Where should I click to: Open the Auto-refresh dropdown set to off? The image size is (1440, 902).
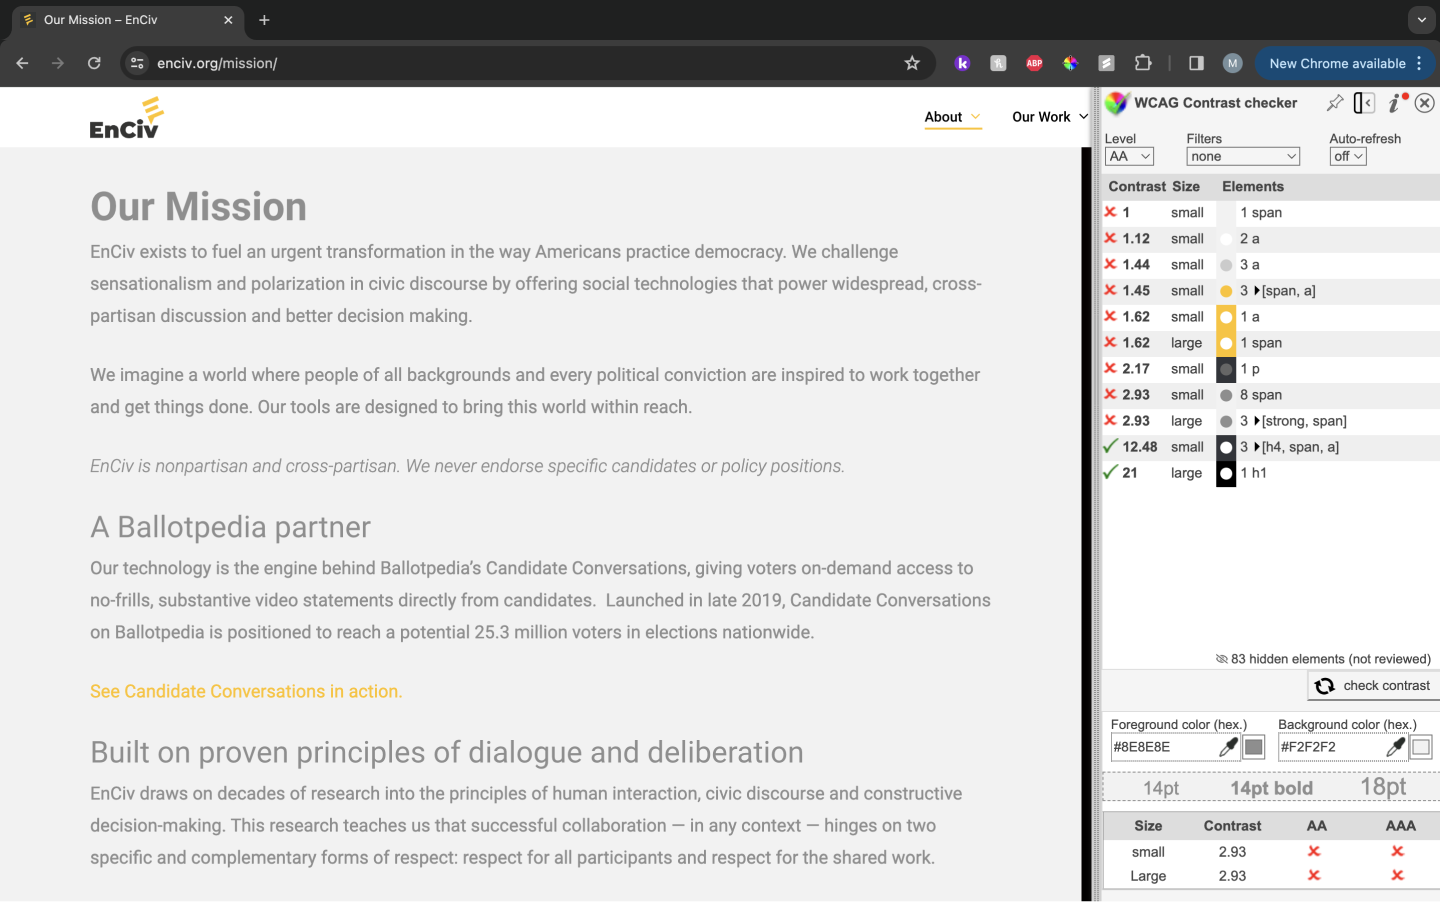[x=1348, y=157]
